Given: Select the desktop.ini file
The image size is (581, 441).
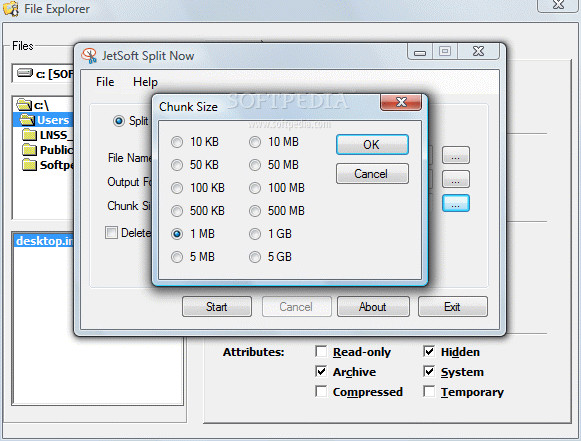Looking at the screenshot, I should pos(44,241).
